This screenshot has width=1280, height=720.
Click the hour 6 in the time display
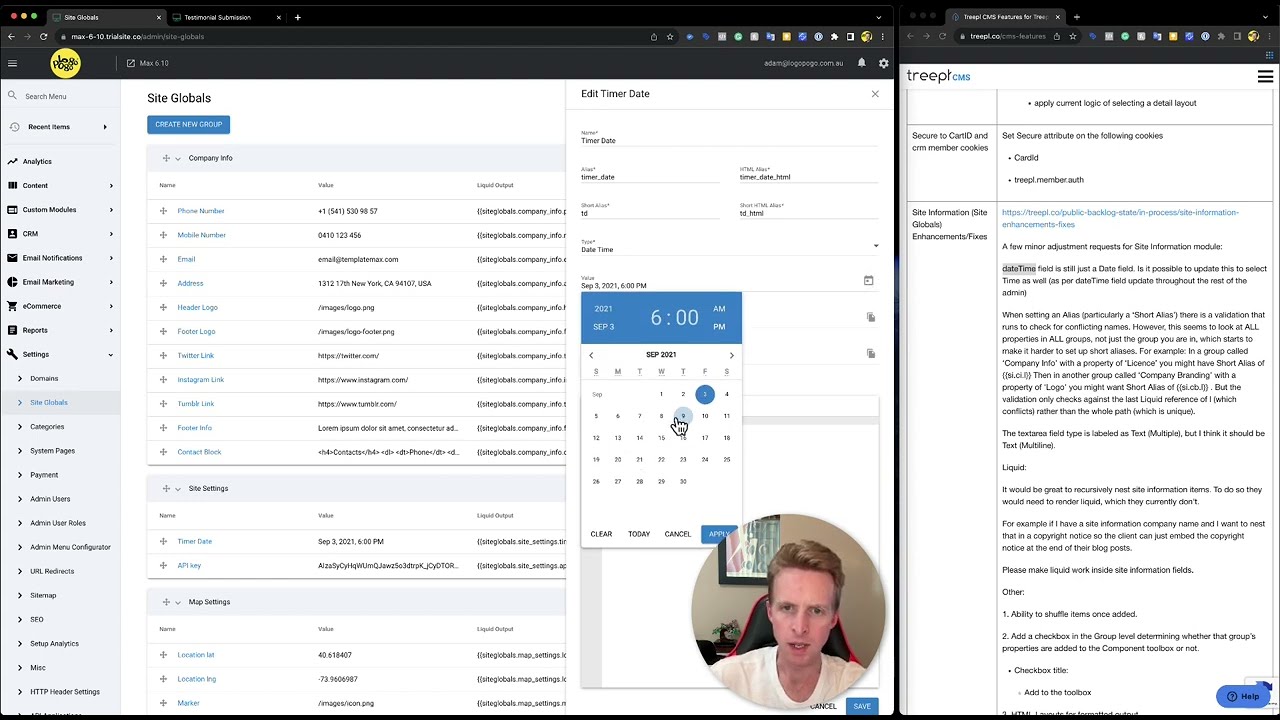656,318
